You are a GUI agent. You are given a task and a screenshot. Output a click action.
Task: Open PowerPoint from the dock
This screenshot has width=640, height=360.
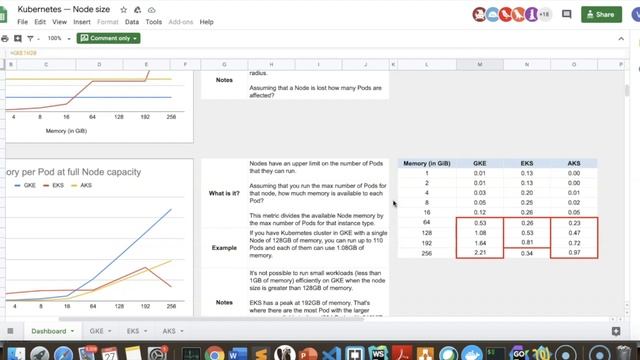pyautogui.click(x=308, y=353)
